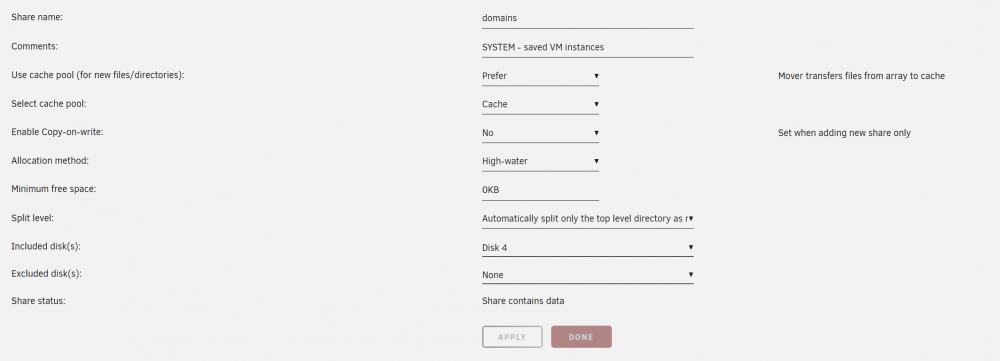Screen dimensions: 1000x361
Task: Click the "Enable Copy-on-write:" label
Action: (x=57, y=133)
